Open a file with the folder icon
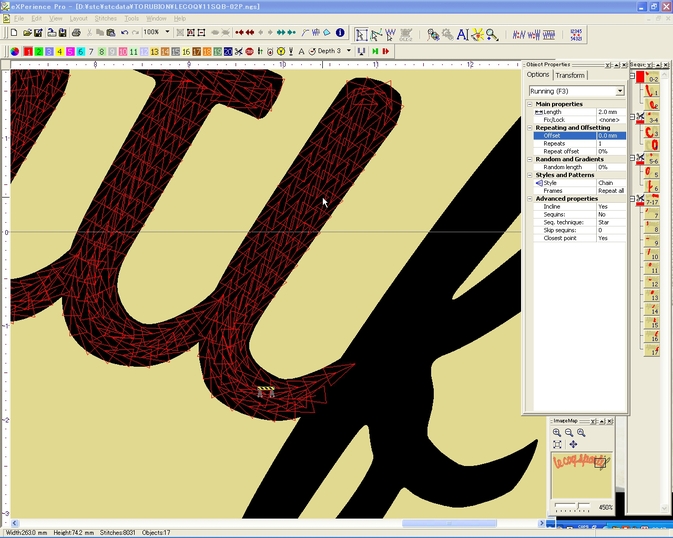The height and width of the screenshot is (538, 673). point(27,33)
